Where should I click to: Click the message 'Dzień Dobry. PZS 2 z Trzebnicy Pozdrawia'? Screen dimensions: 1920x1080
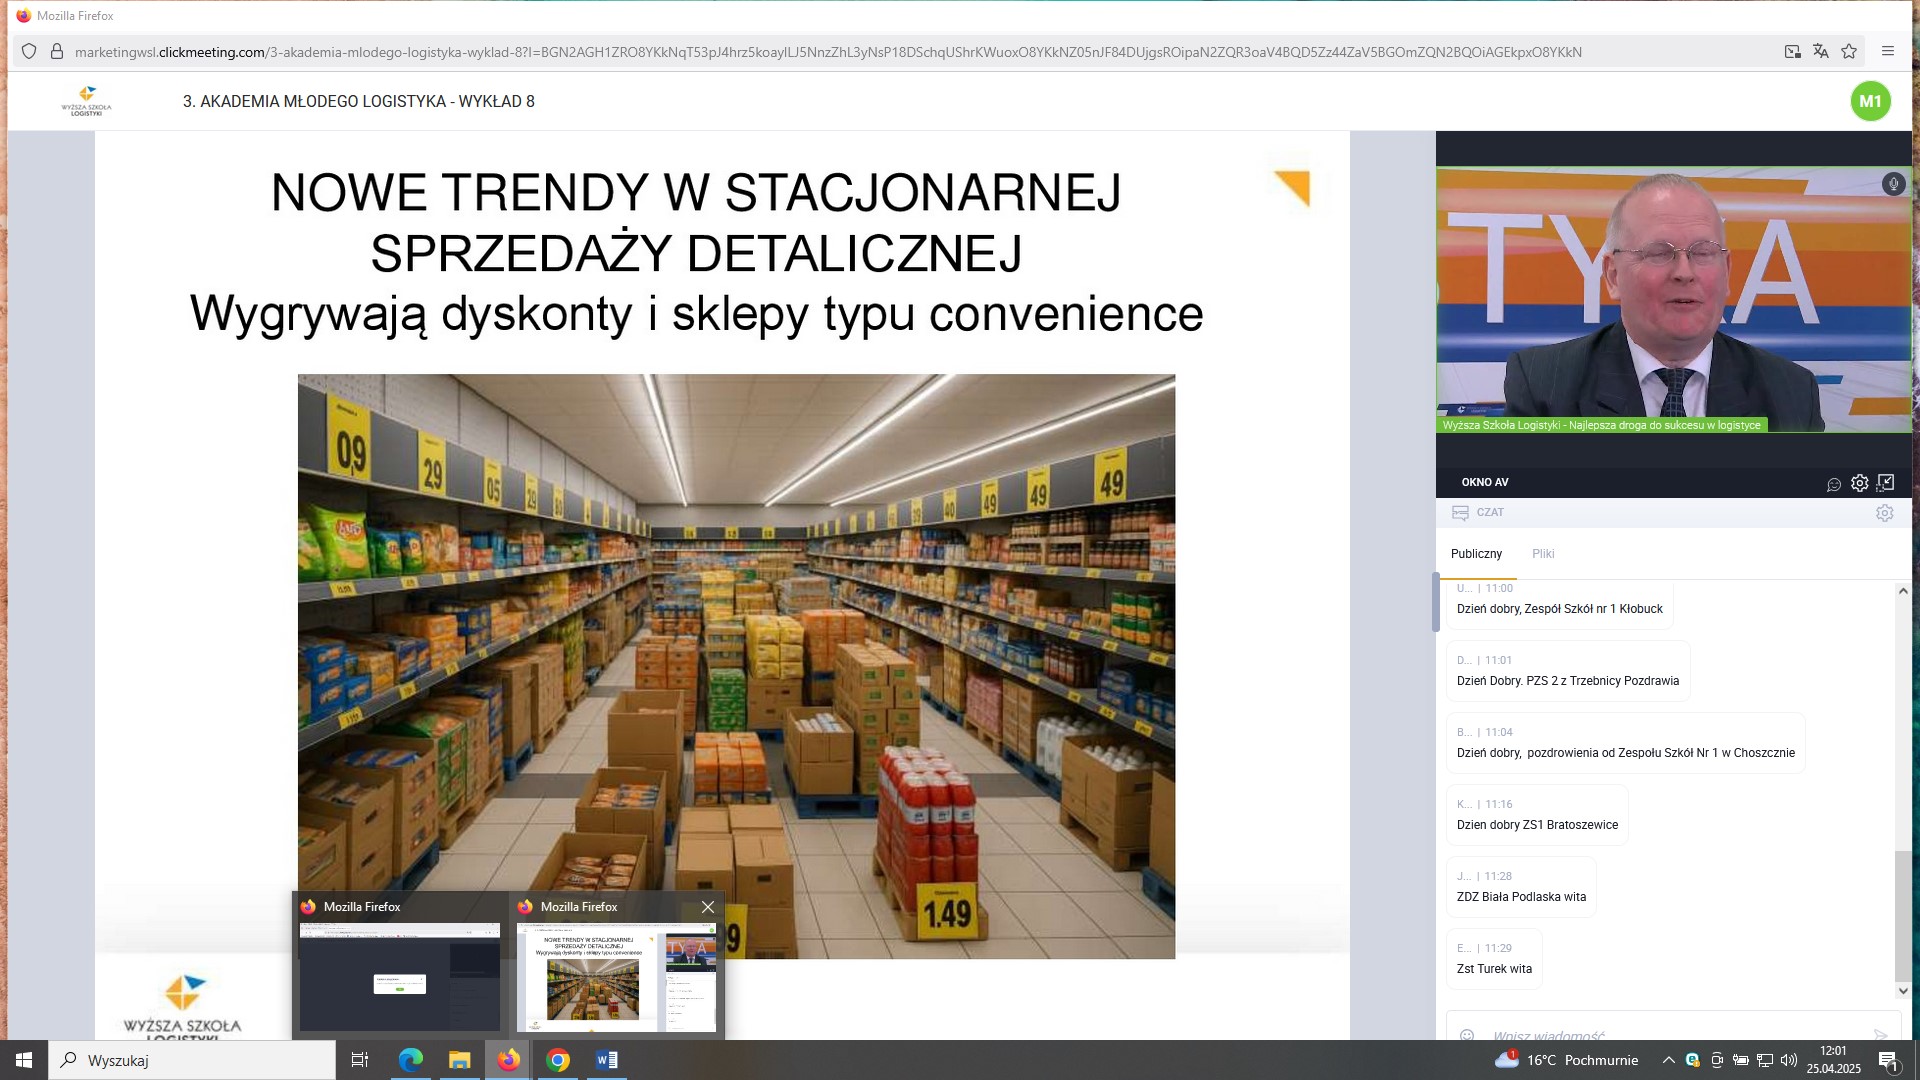(1567, 681)
